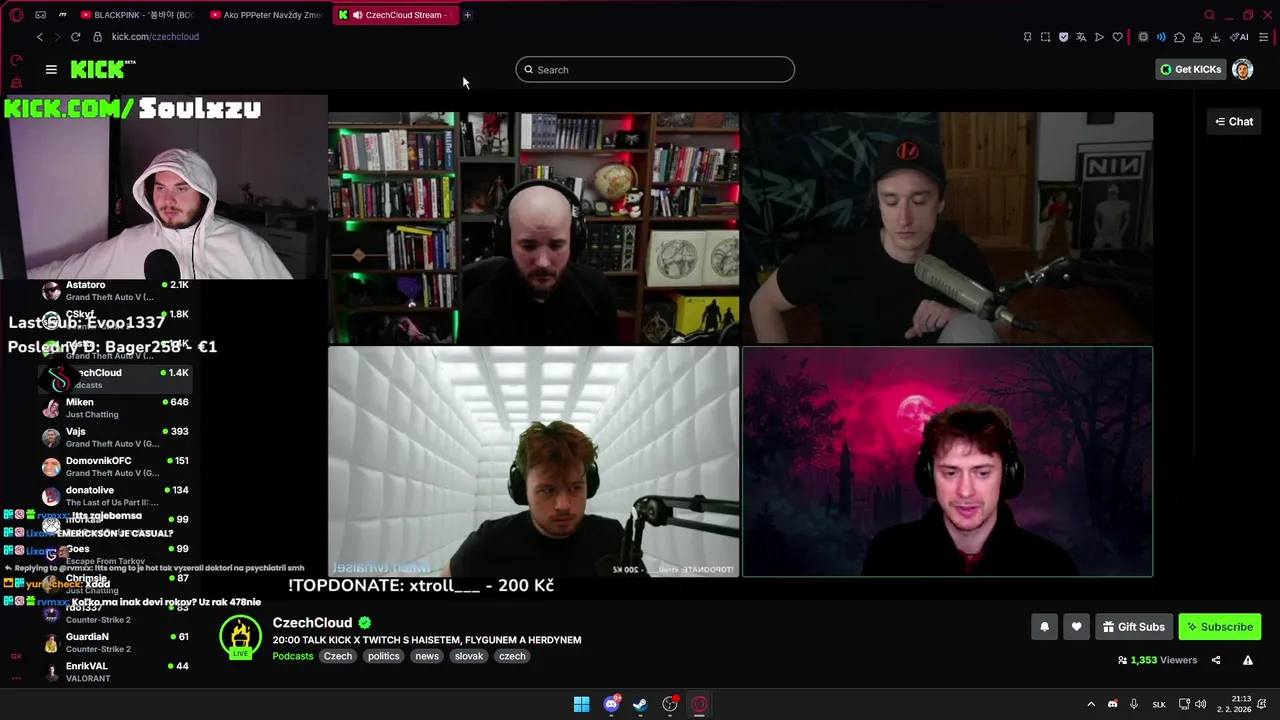Click the slovak tag
This screenshot has height=720, width=1280.
pos(469,656)
